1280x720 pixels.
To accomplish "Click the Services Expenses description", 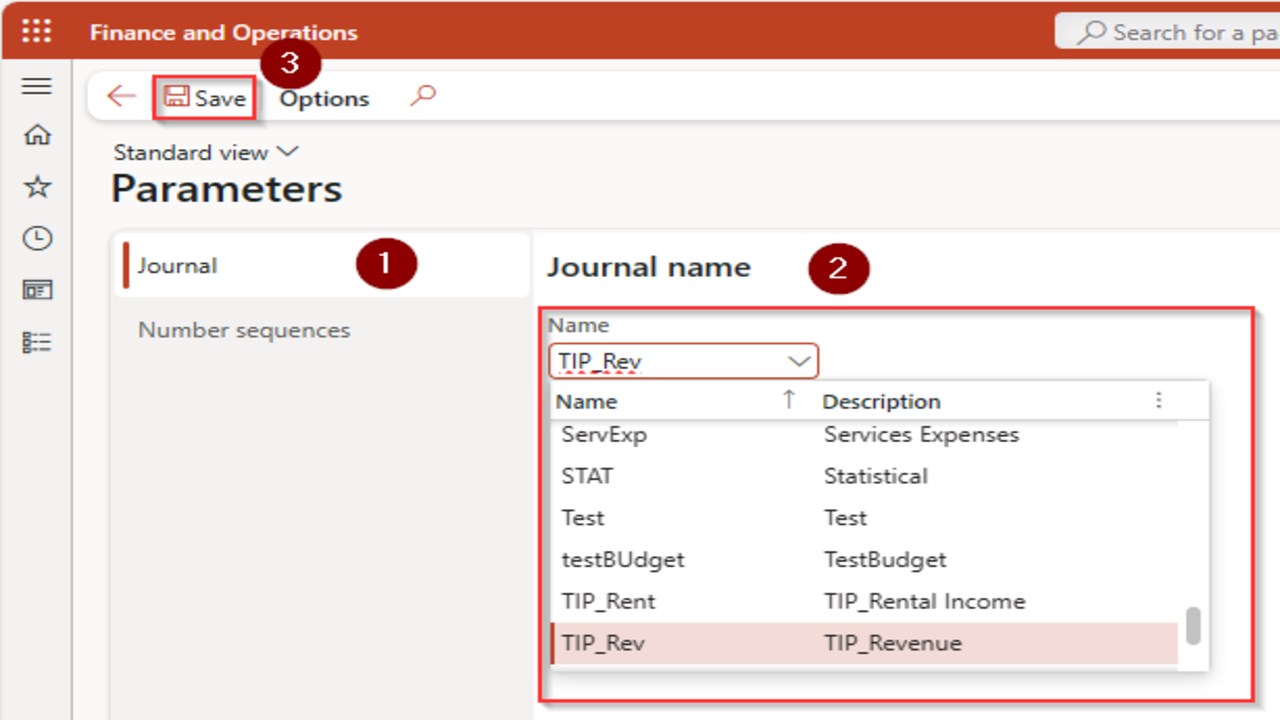I will coord(921,434).
